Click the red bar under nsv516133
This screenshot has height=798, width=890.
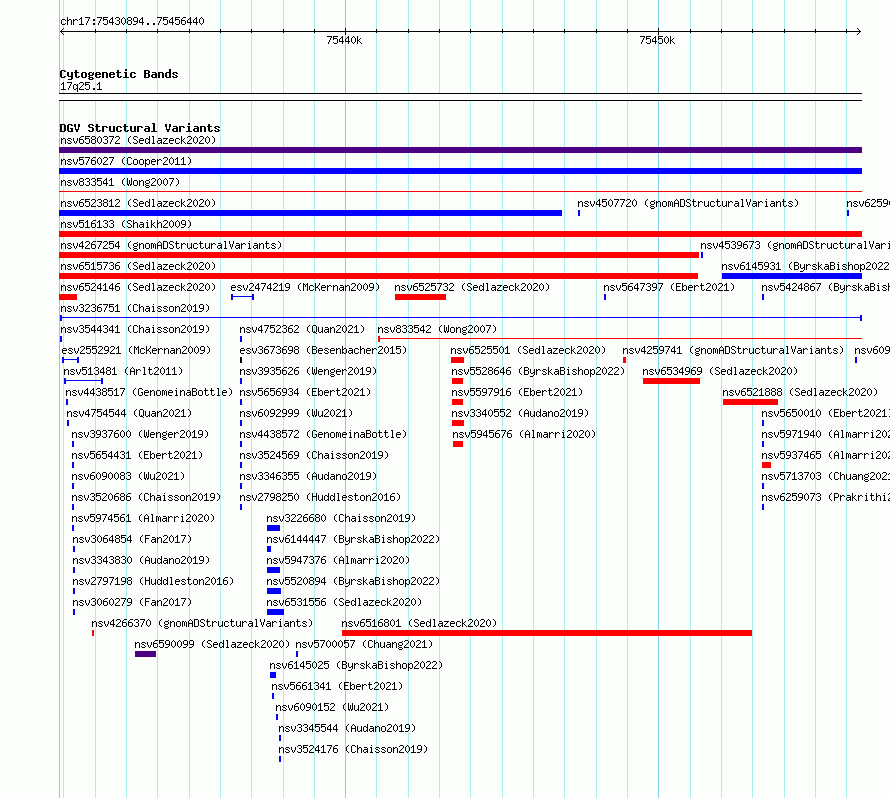click(460, 234)
